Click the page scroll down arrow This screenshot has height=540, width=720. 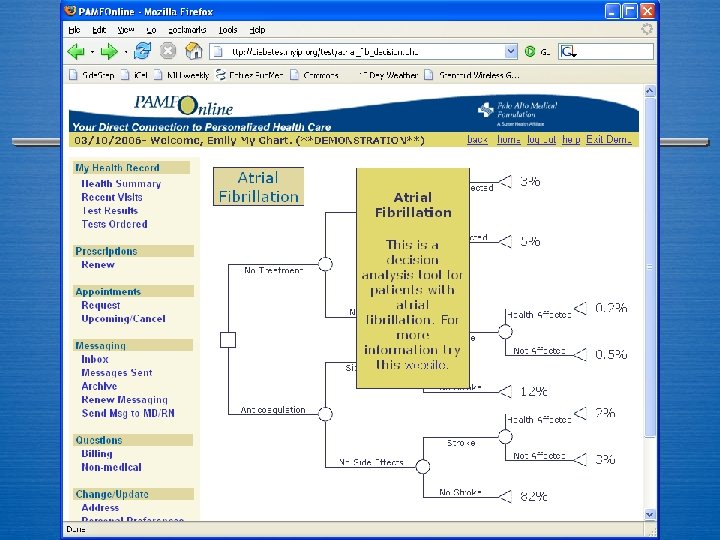[x=649, y=515]
